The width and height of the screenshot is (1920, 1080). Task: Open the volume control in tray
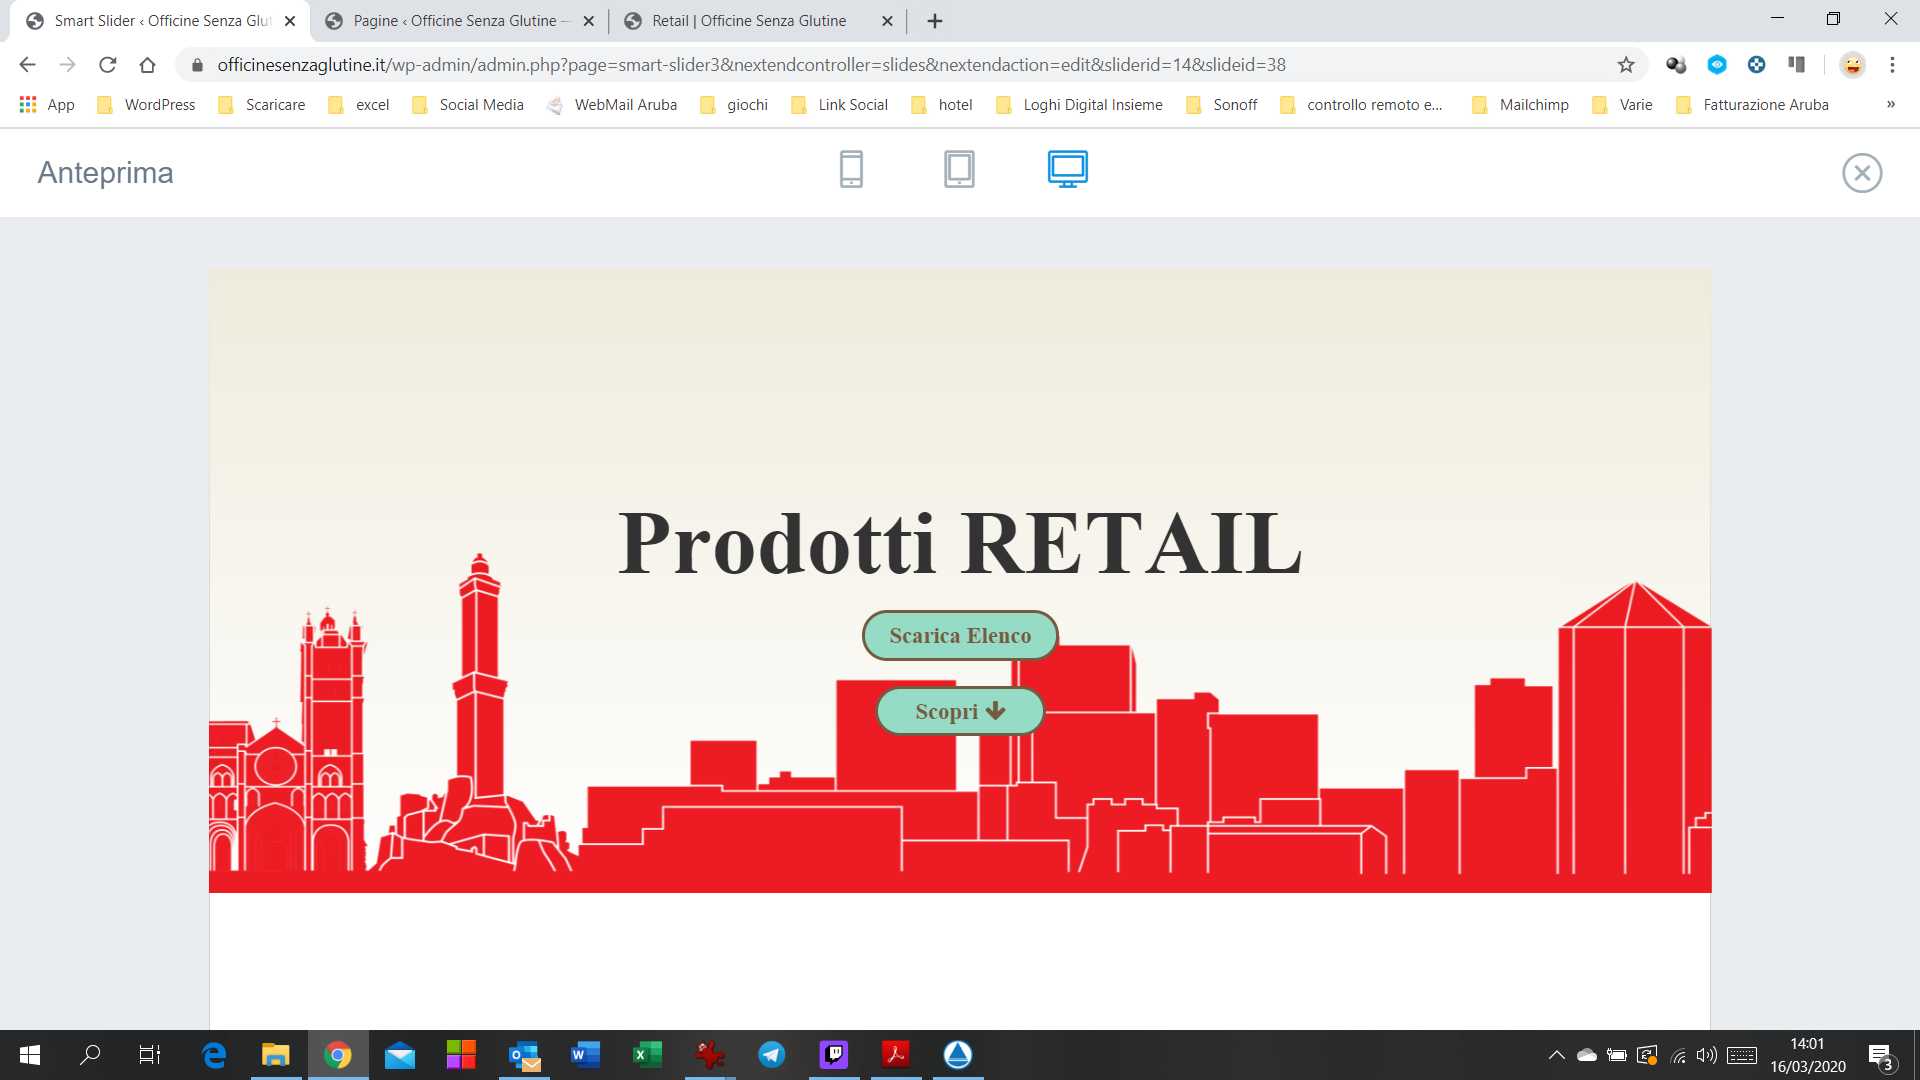click(1707, 1055)
